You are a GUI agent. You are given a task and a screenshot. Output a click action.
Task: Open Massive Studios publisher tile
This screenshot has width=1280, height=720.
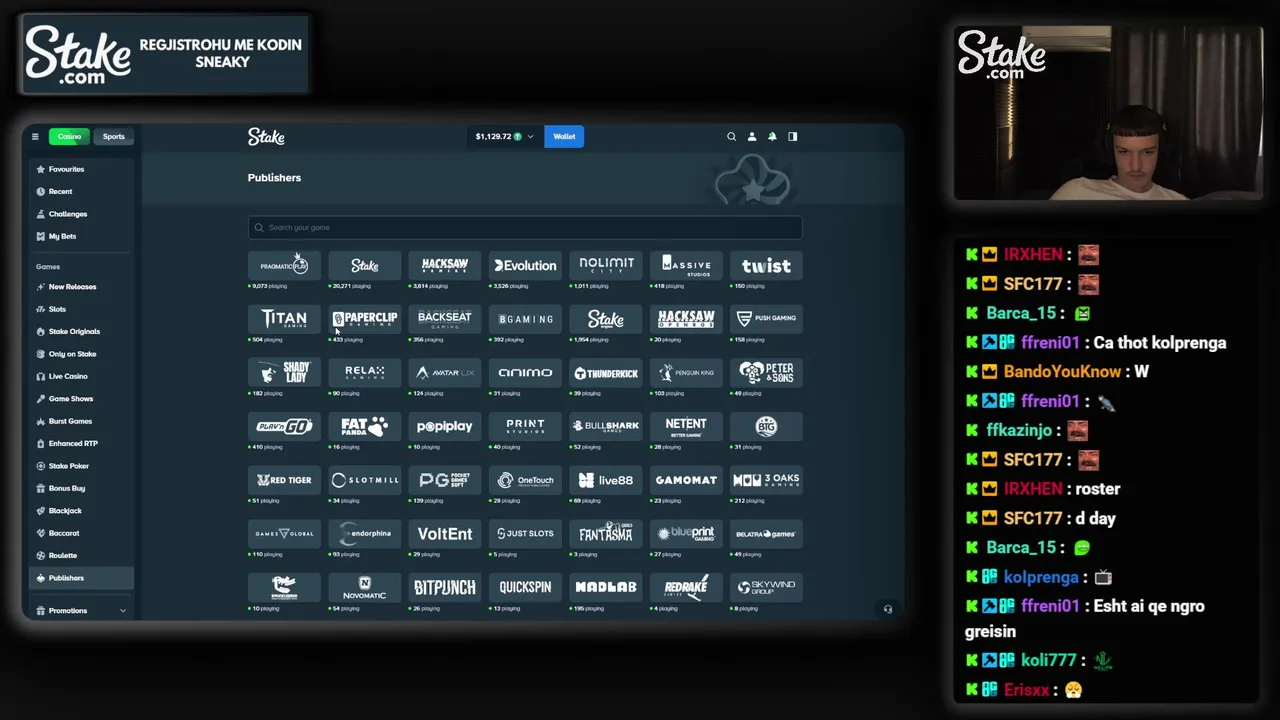[x=686, y=266]
